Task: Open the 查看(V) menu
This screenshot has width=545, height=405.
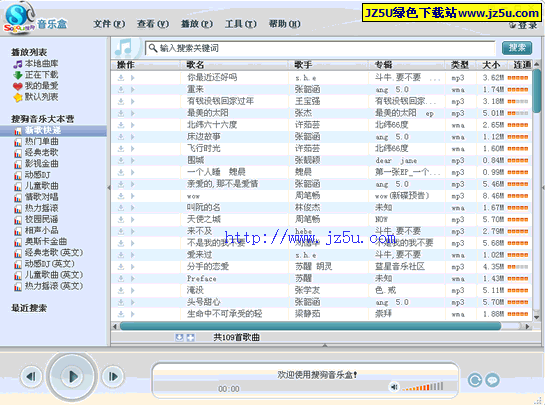Action: coord(153,24)
